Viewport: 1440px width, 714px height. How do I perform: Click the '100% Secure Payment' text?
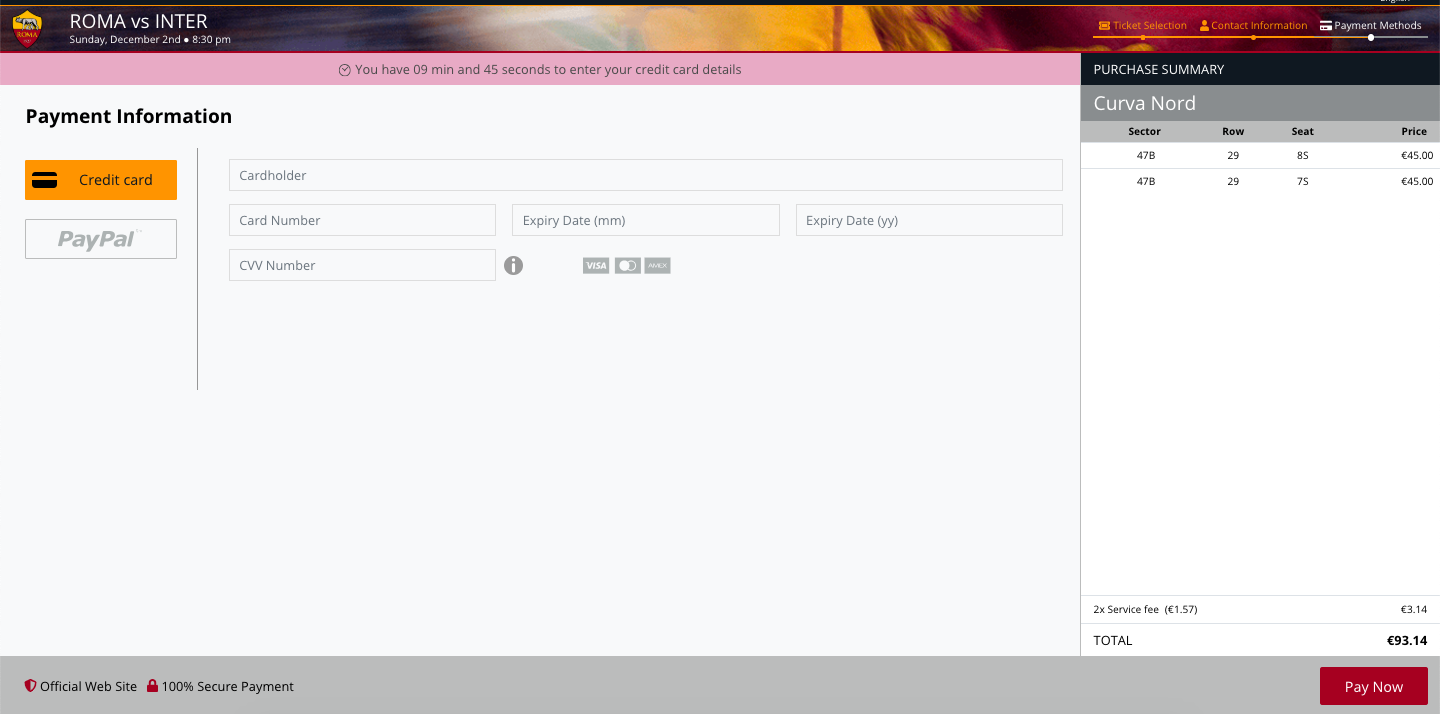(x=228, y=687)
